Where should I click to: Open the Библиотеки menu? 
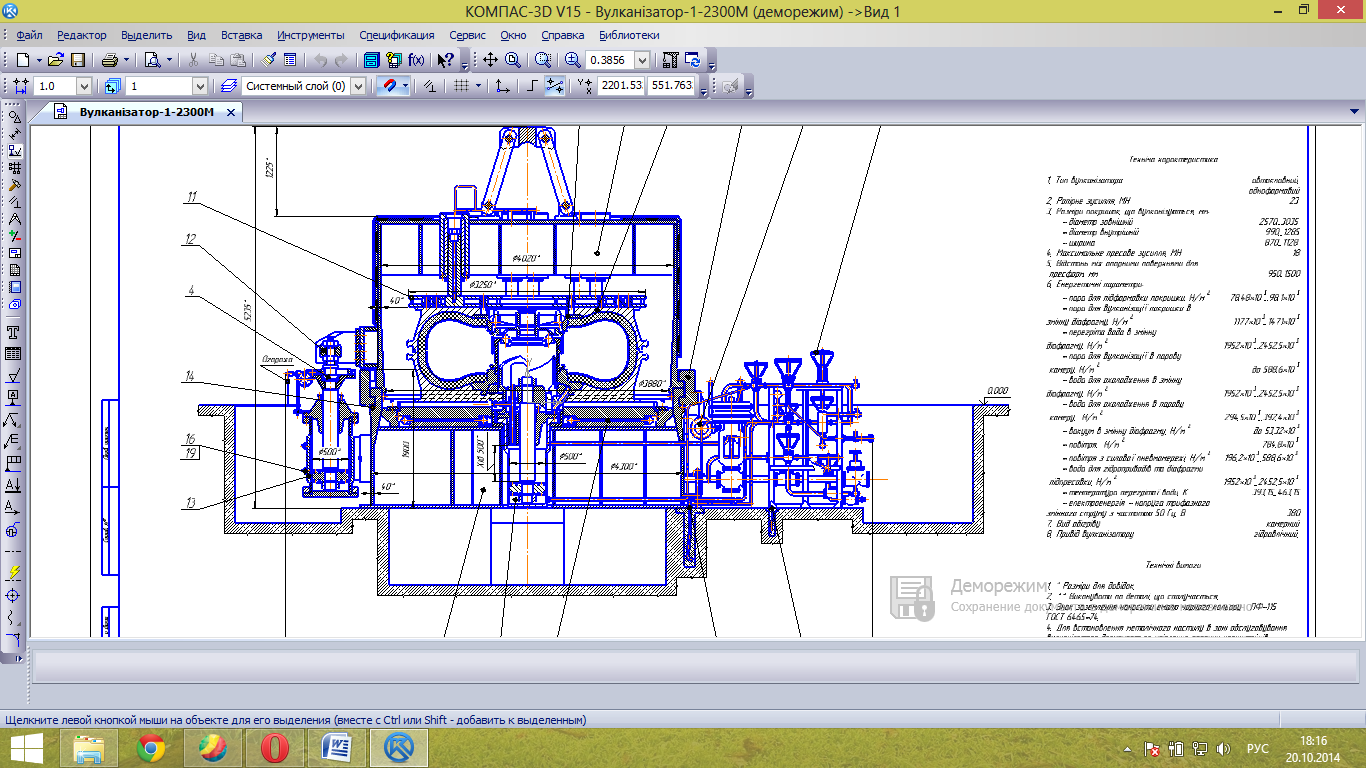(629, 34)
